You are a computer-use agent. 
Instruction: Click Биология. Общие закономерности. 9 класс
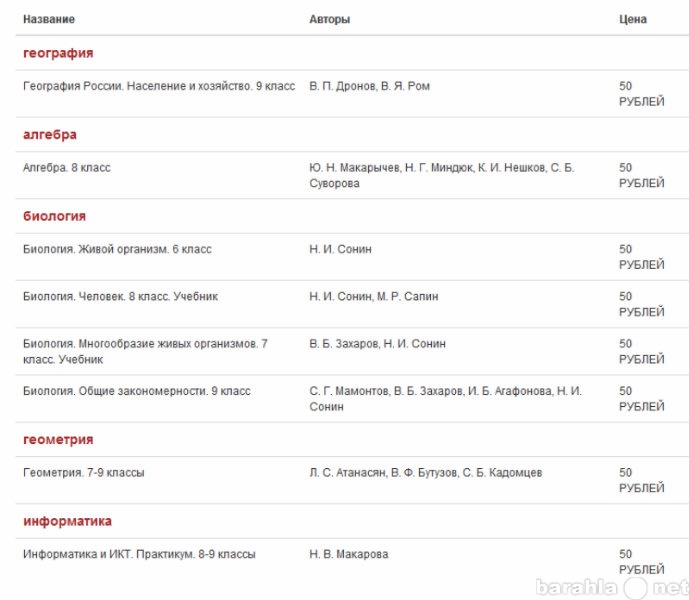pyautogui.click(x=137, y=391)
